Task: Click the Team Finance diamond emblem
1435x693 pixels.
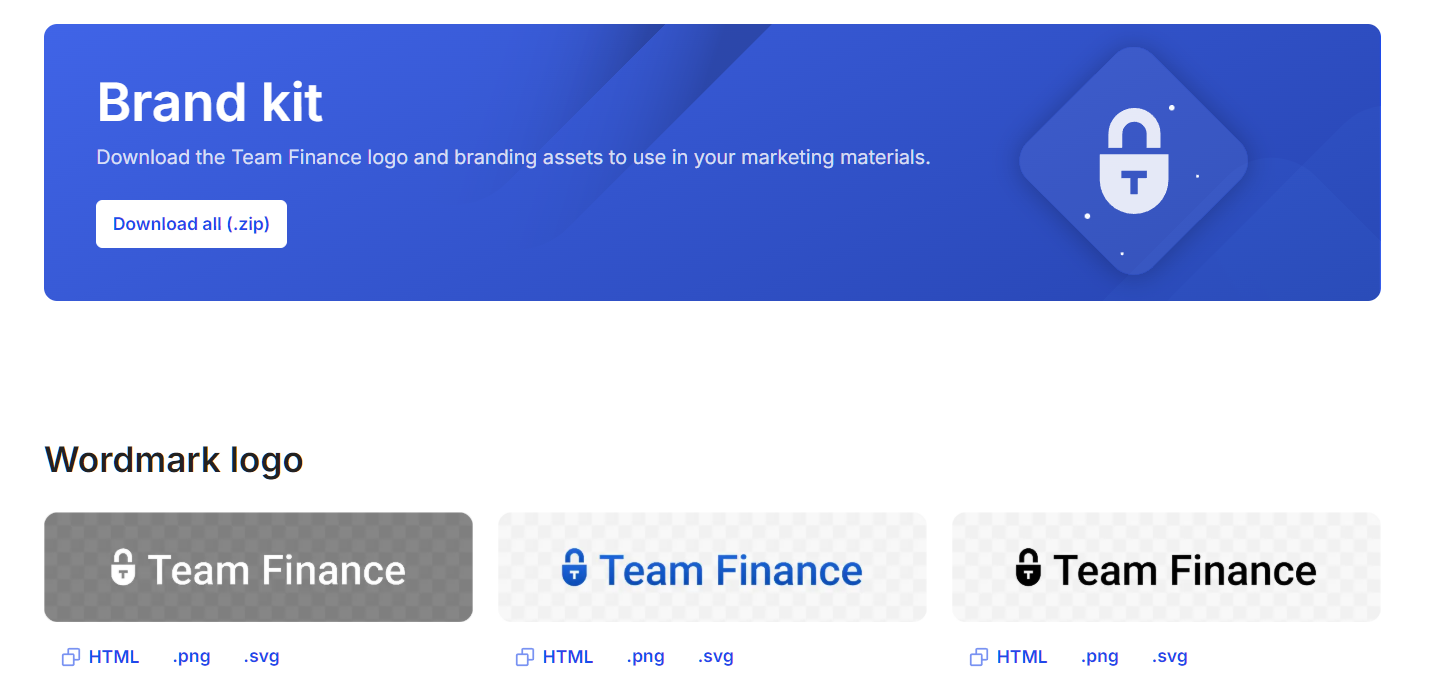Action: pos(1133,160)
